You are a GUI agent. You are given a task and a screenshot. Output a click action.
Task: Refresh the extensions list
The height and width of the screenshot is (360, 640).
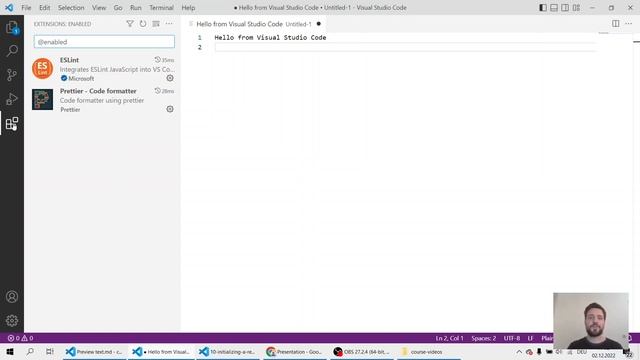tap(143, 24)
